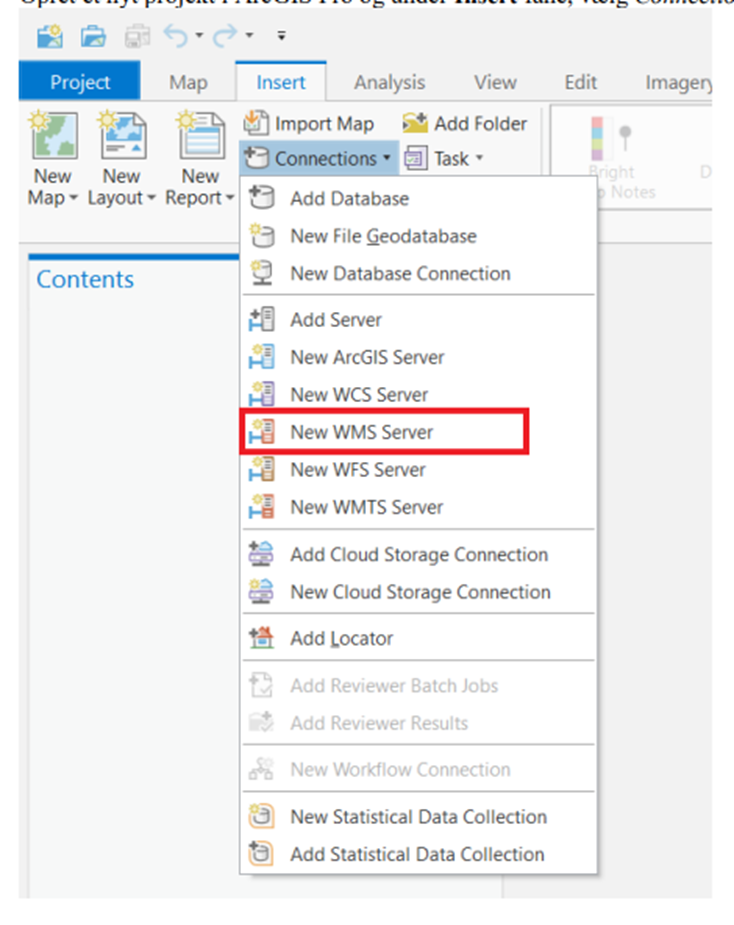This screenshot has height=925, width=734.
Task: Open the View ribbon tab
Action: (496, 82)
